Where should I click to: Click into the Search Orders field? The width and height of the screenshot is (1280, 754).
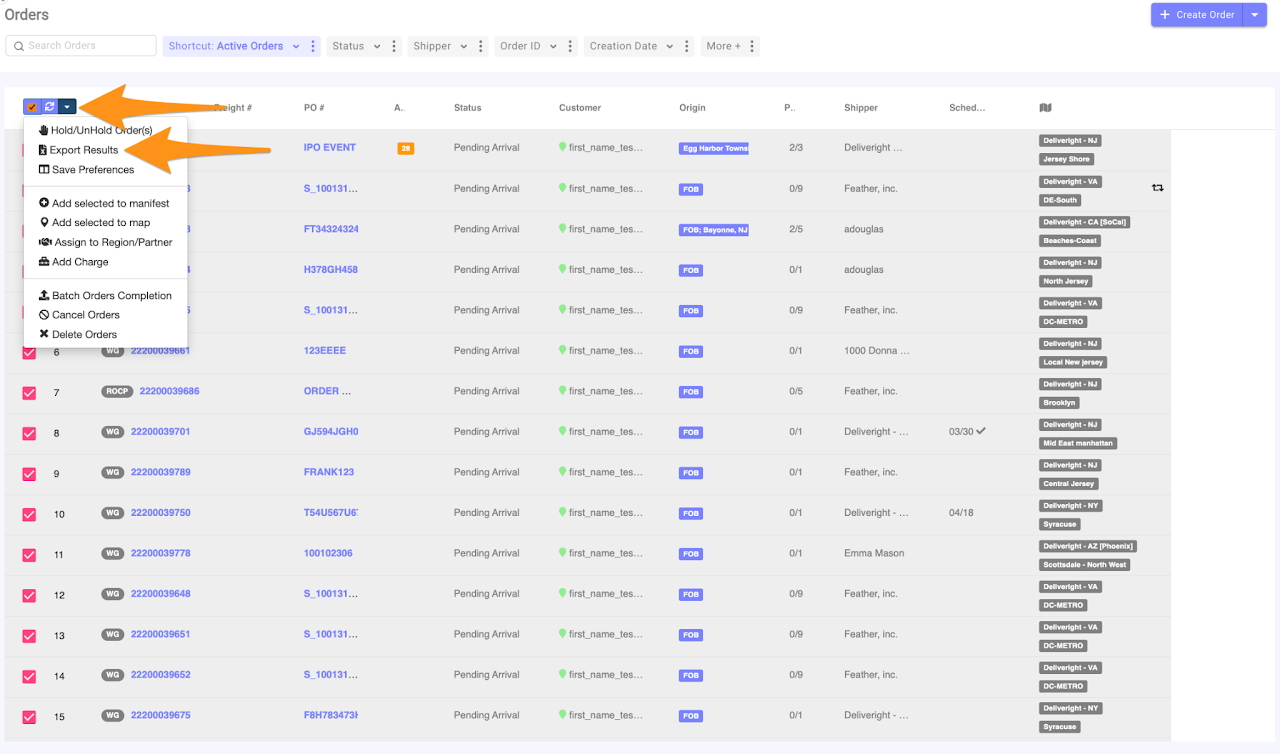81,46
